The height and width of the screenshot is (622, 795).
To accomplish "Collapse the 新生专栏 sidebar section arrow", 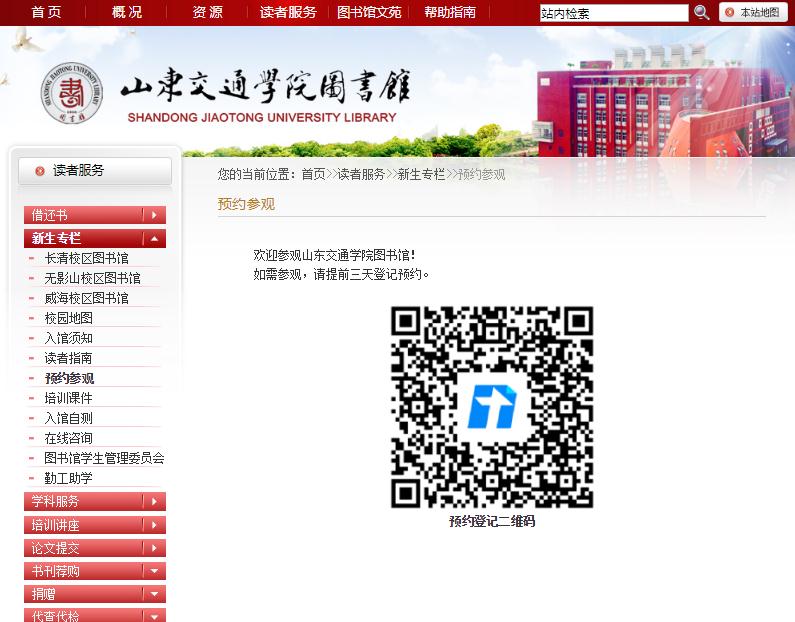I will click(x=154, y=239).
